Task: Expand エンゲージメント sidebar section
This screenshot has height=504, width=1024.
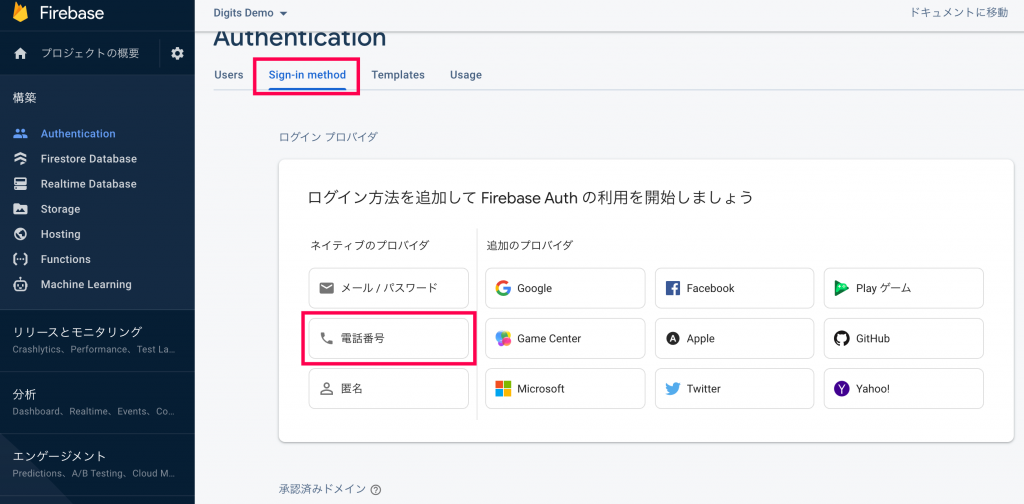Action: pos(97,464)
